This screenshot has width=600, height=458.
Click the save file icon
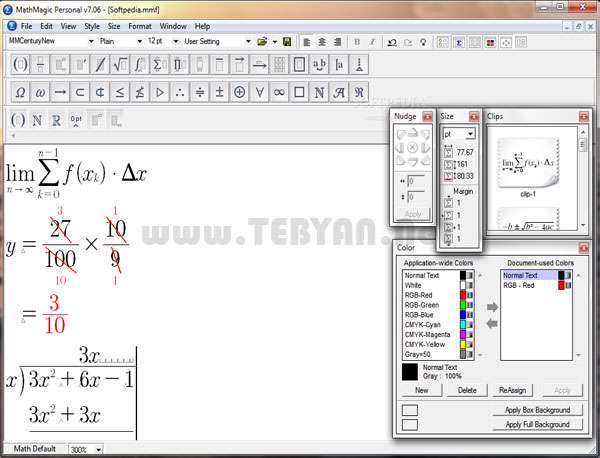pyautogui.click(x=287, y=41)
